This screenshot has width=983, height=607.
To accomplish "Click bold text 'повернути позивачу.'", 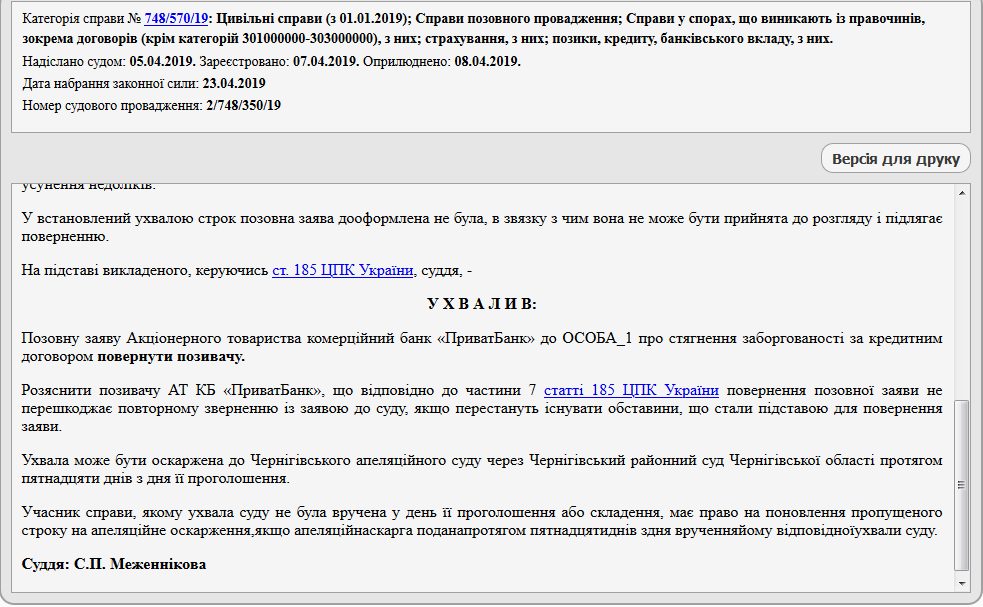I will pos(171,356).
